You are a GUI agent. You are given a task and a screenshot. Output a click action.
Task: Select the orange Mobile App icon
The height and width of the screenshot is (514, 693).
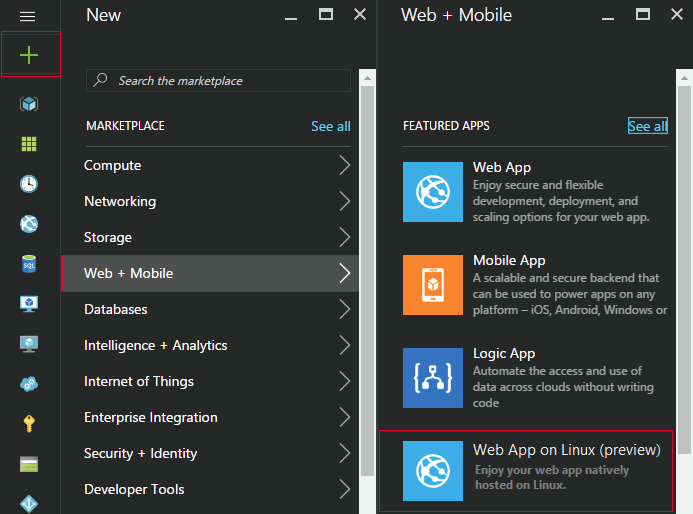(x=433, y=285)
